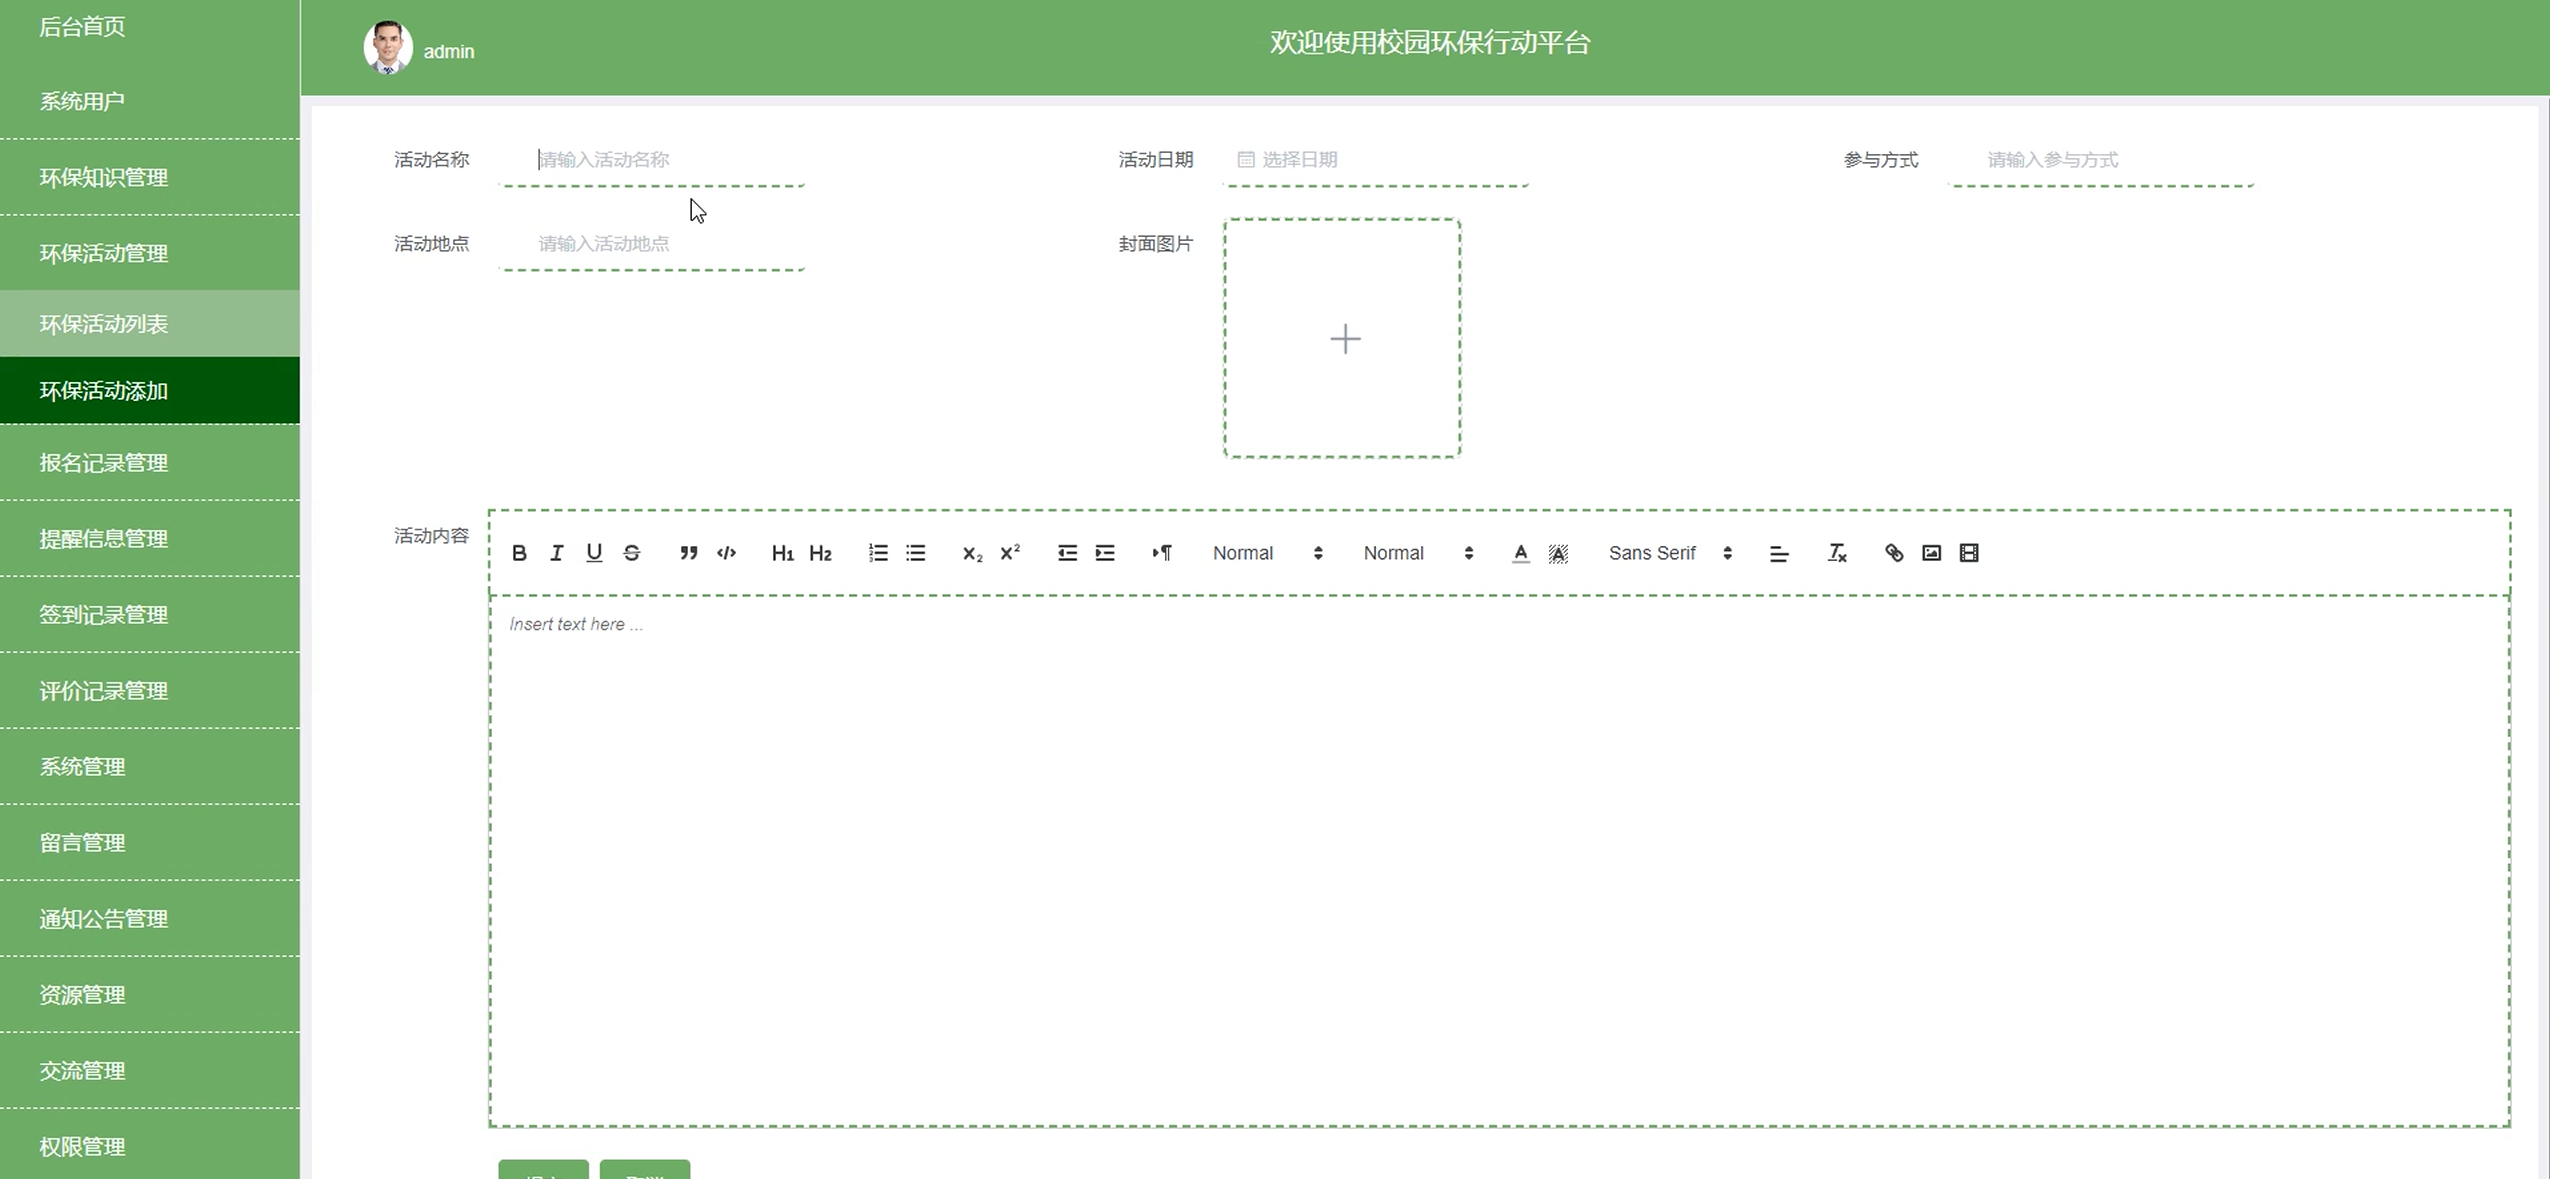Image resolution: width=2550 pixels, height=1179 pixels.
Task: Click the admin username link
Action: coord(449,52)
